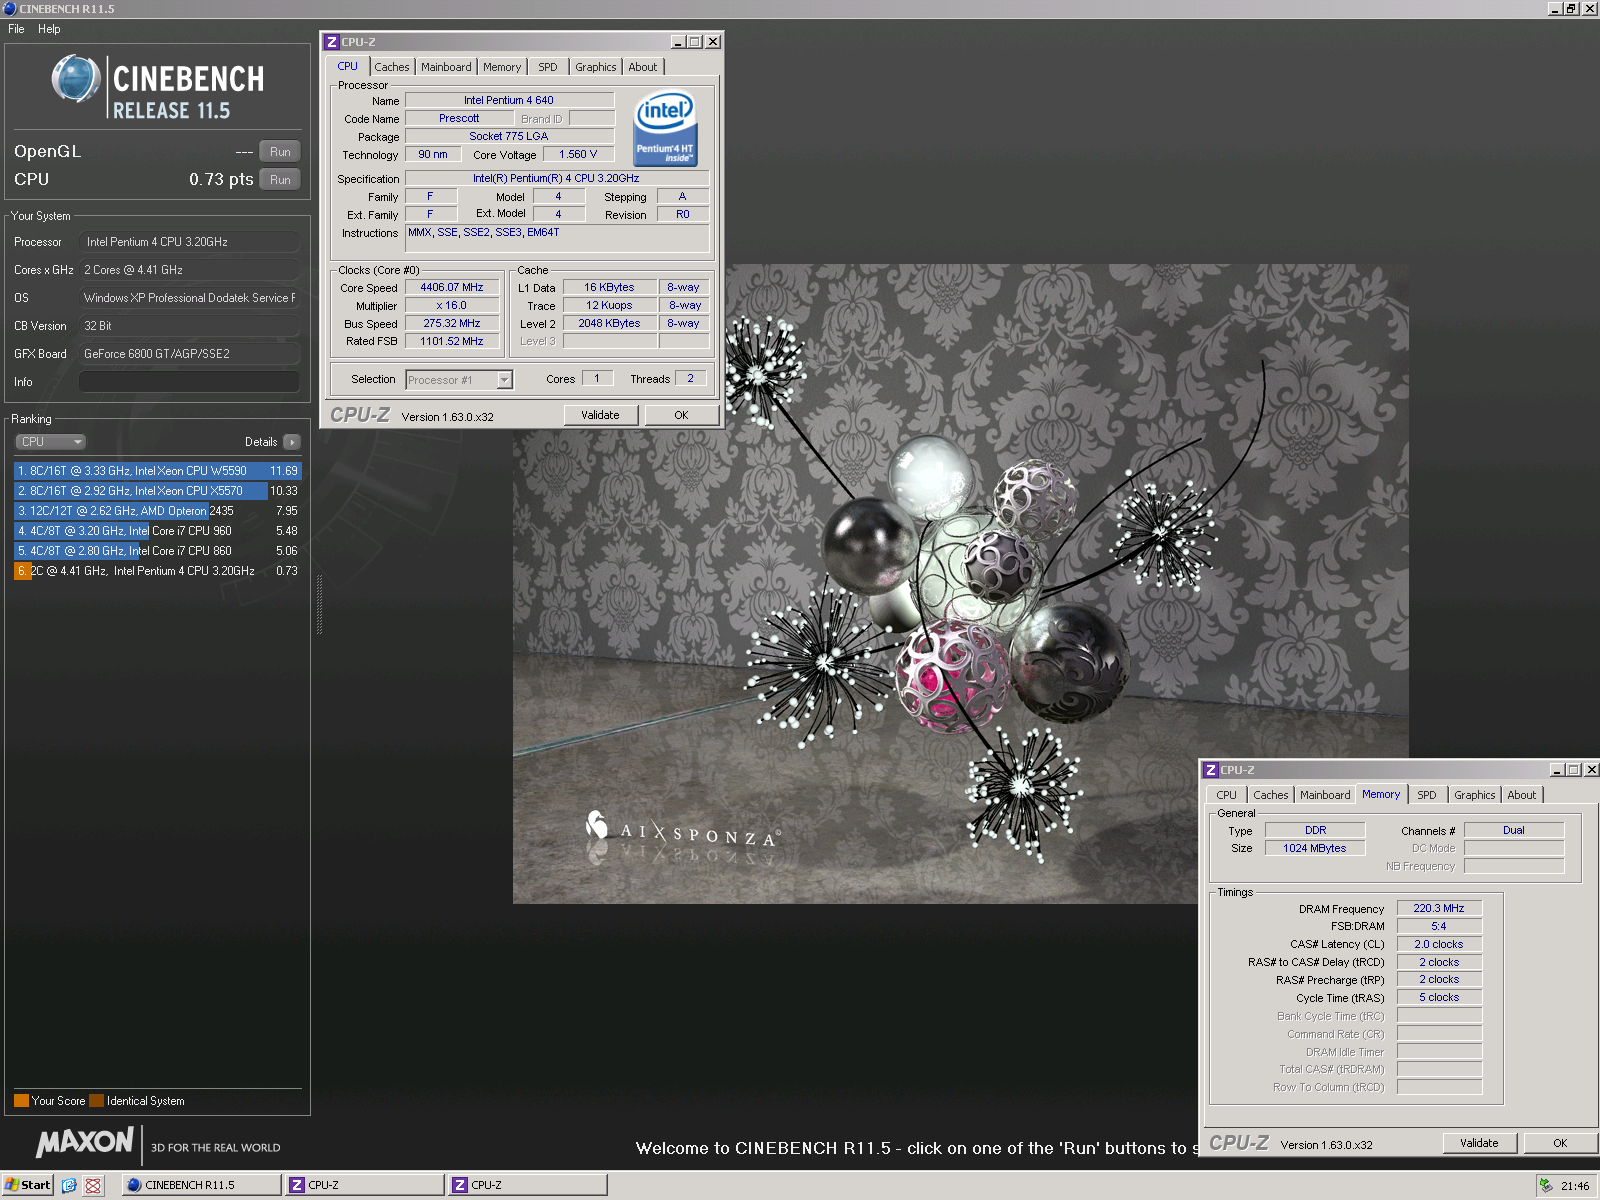The height and width of the screenshot is (1200, 1600).
Task: Switch to Memory tab in top CPU-Z
Action: tap(502, 67)
